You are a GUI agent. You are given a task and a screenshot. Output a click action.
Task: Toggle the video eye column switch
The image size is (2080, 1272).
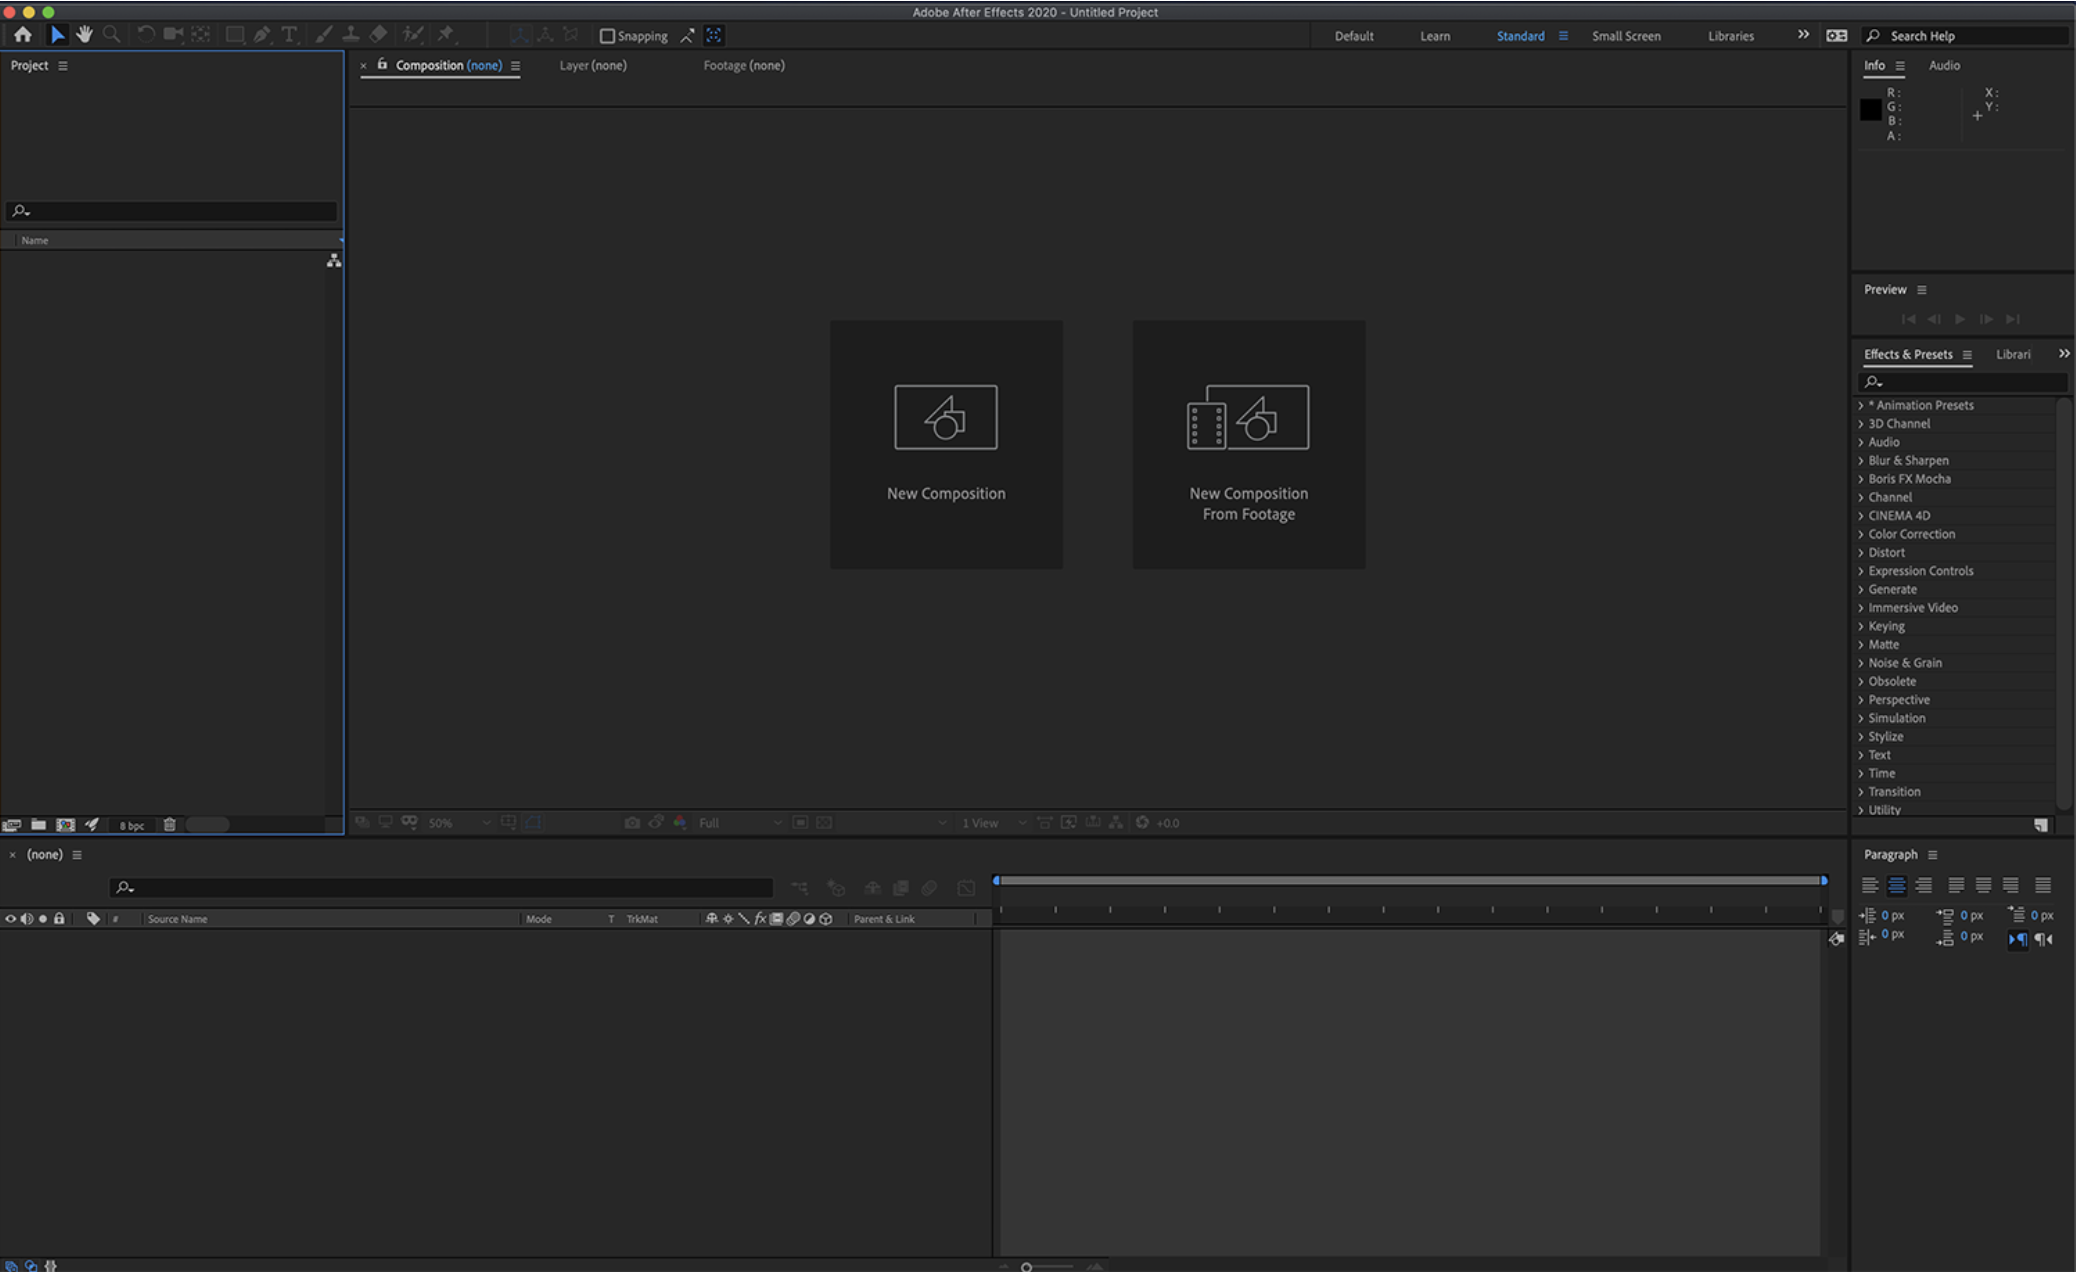coord(11,919)
